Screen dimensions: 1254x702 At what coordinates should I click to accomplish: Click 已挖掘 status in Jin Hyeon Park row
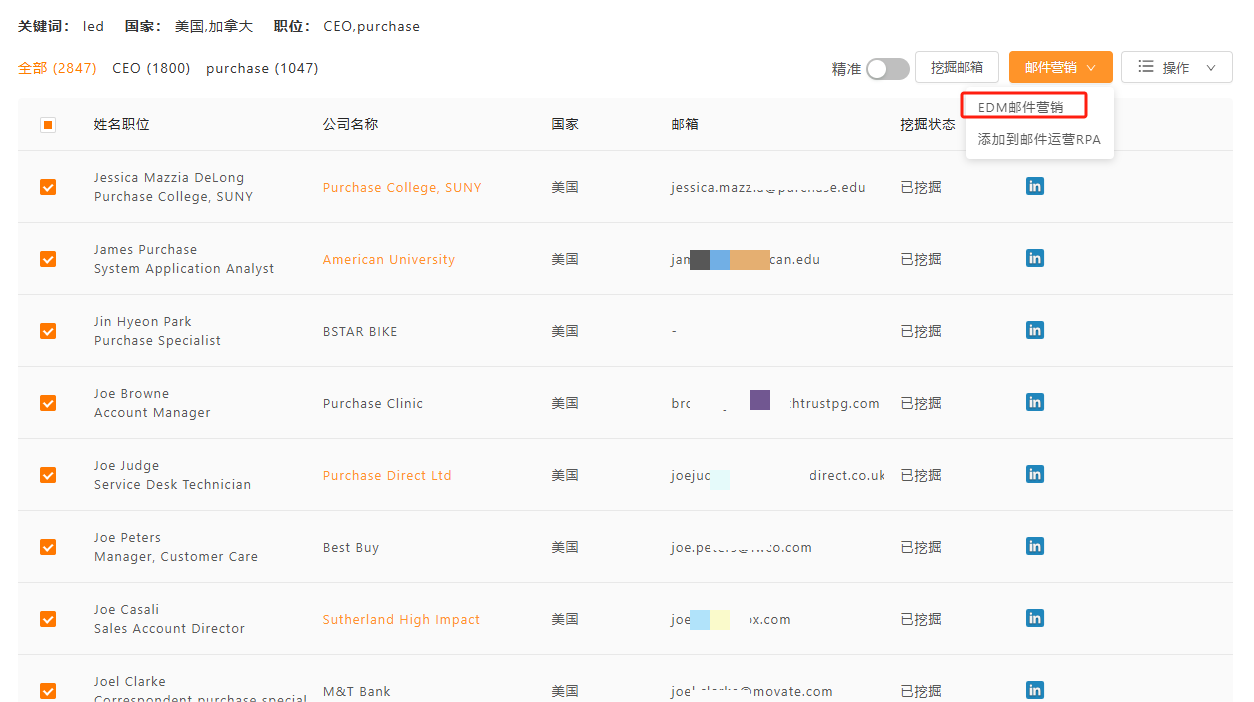pyautogui.click(x=920, y=331)
